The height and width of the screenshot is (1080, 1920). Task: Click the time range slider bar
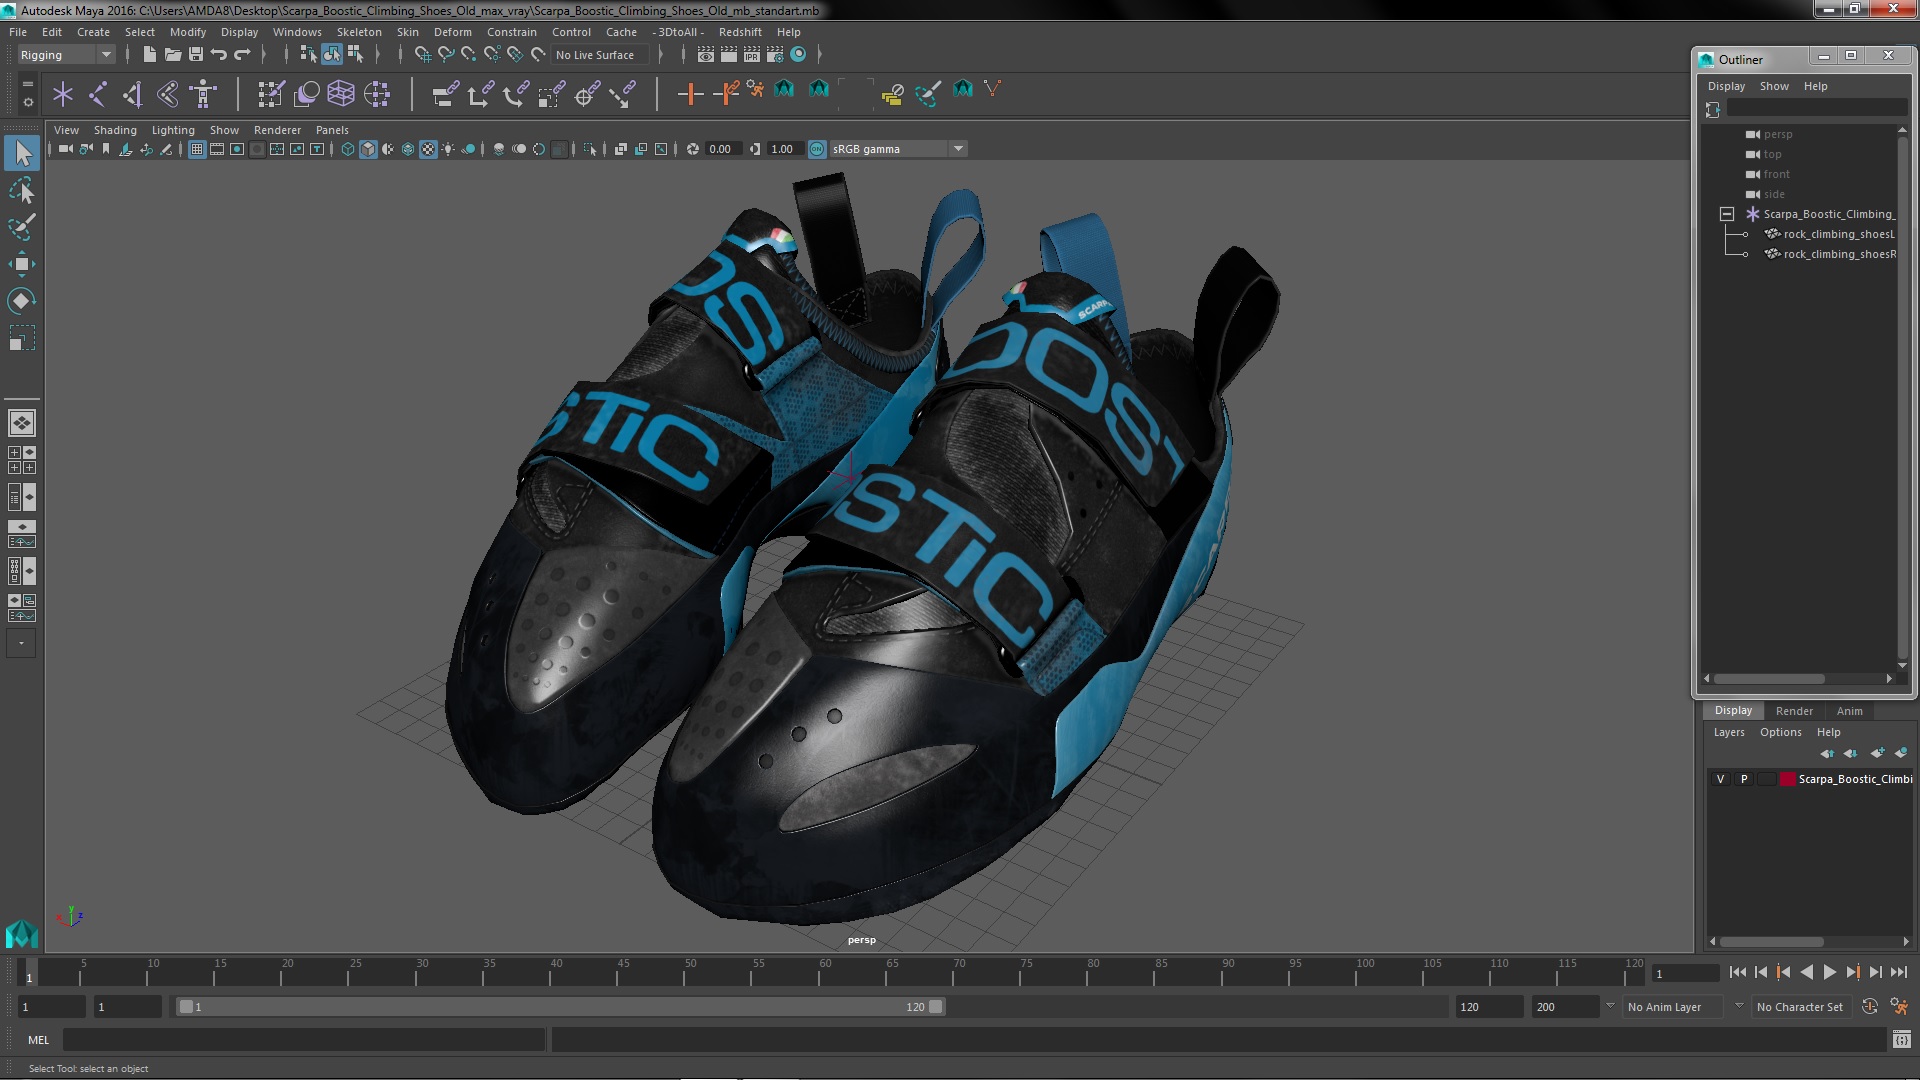coord(560,1007)
